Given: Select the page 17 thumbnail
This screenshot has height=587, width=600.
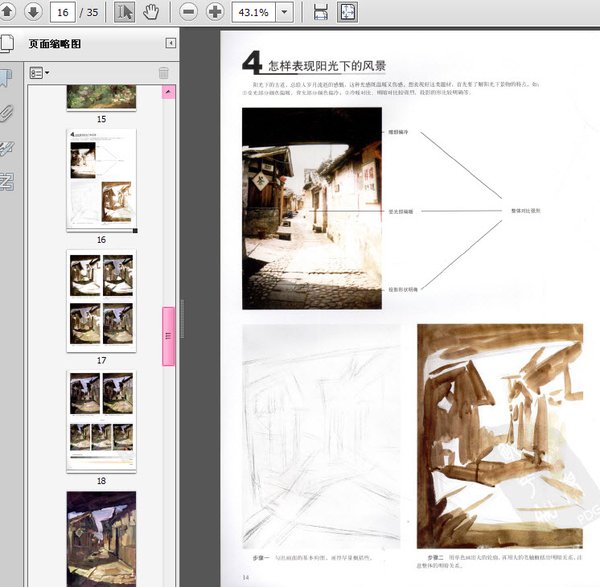Looking at the screenshot, I should 101,300.
